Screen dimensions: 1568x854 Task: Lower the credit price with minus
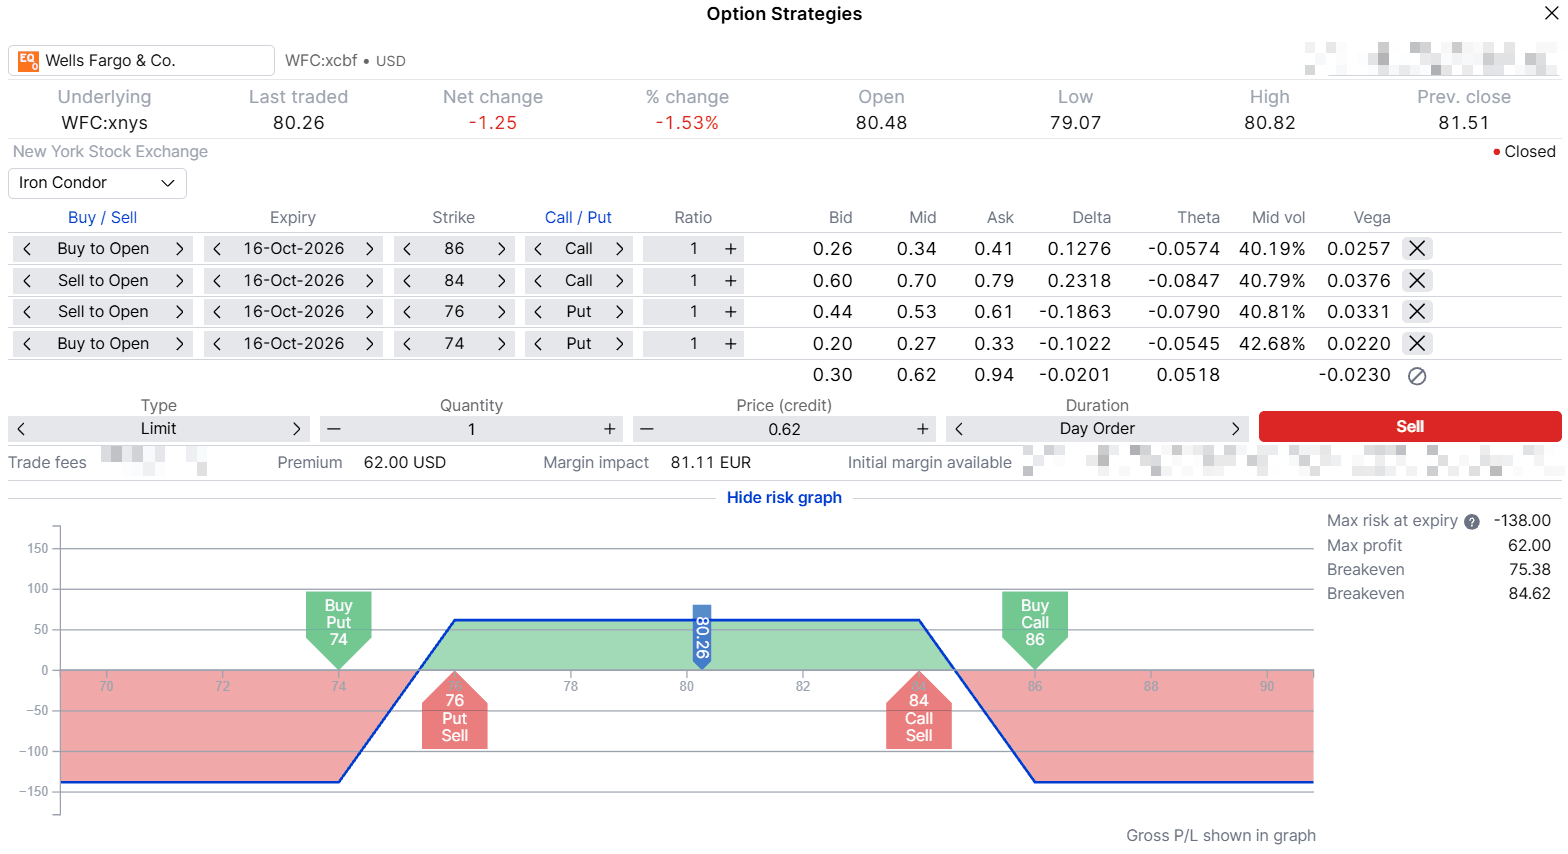tap(647, 429)
